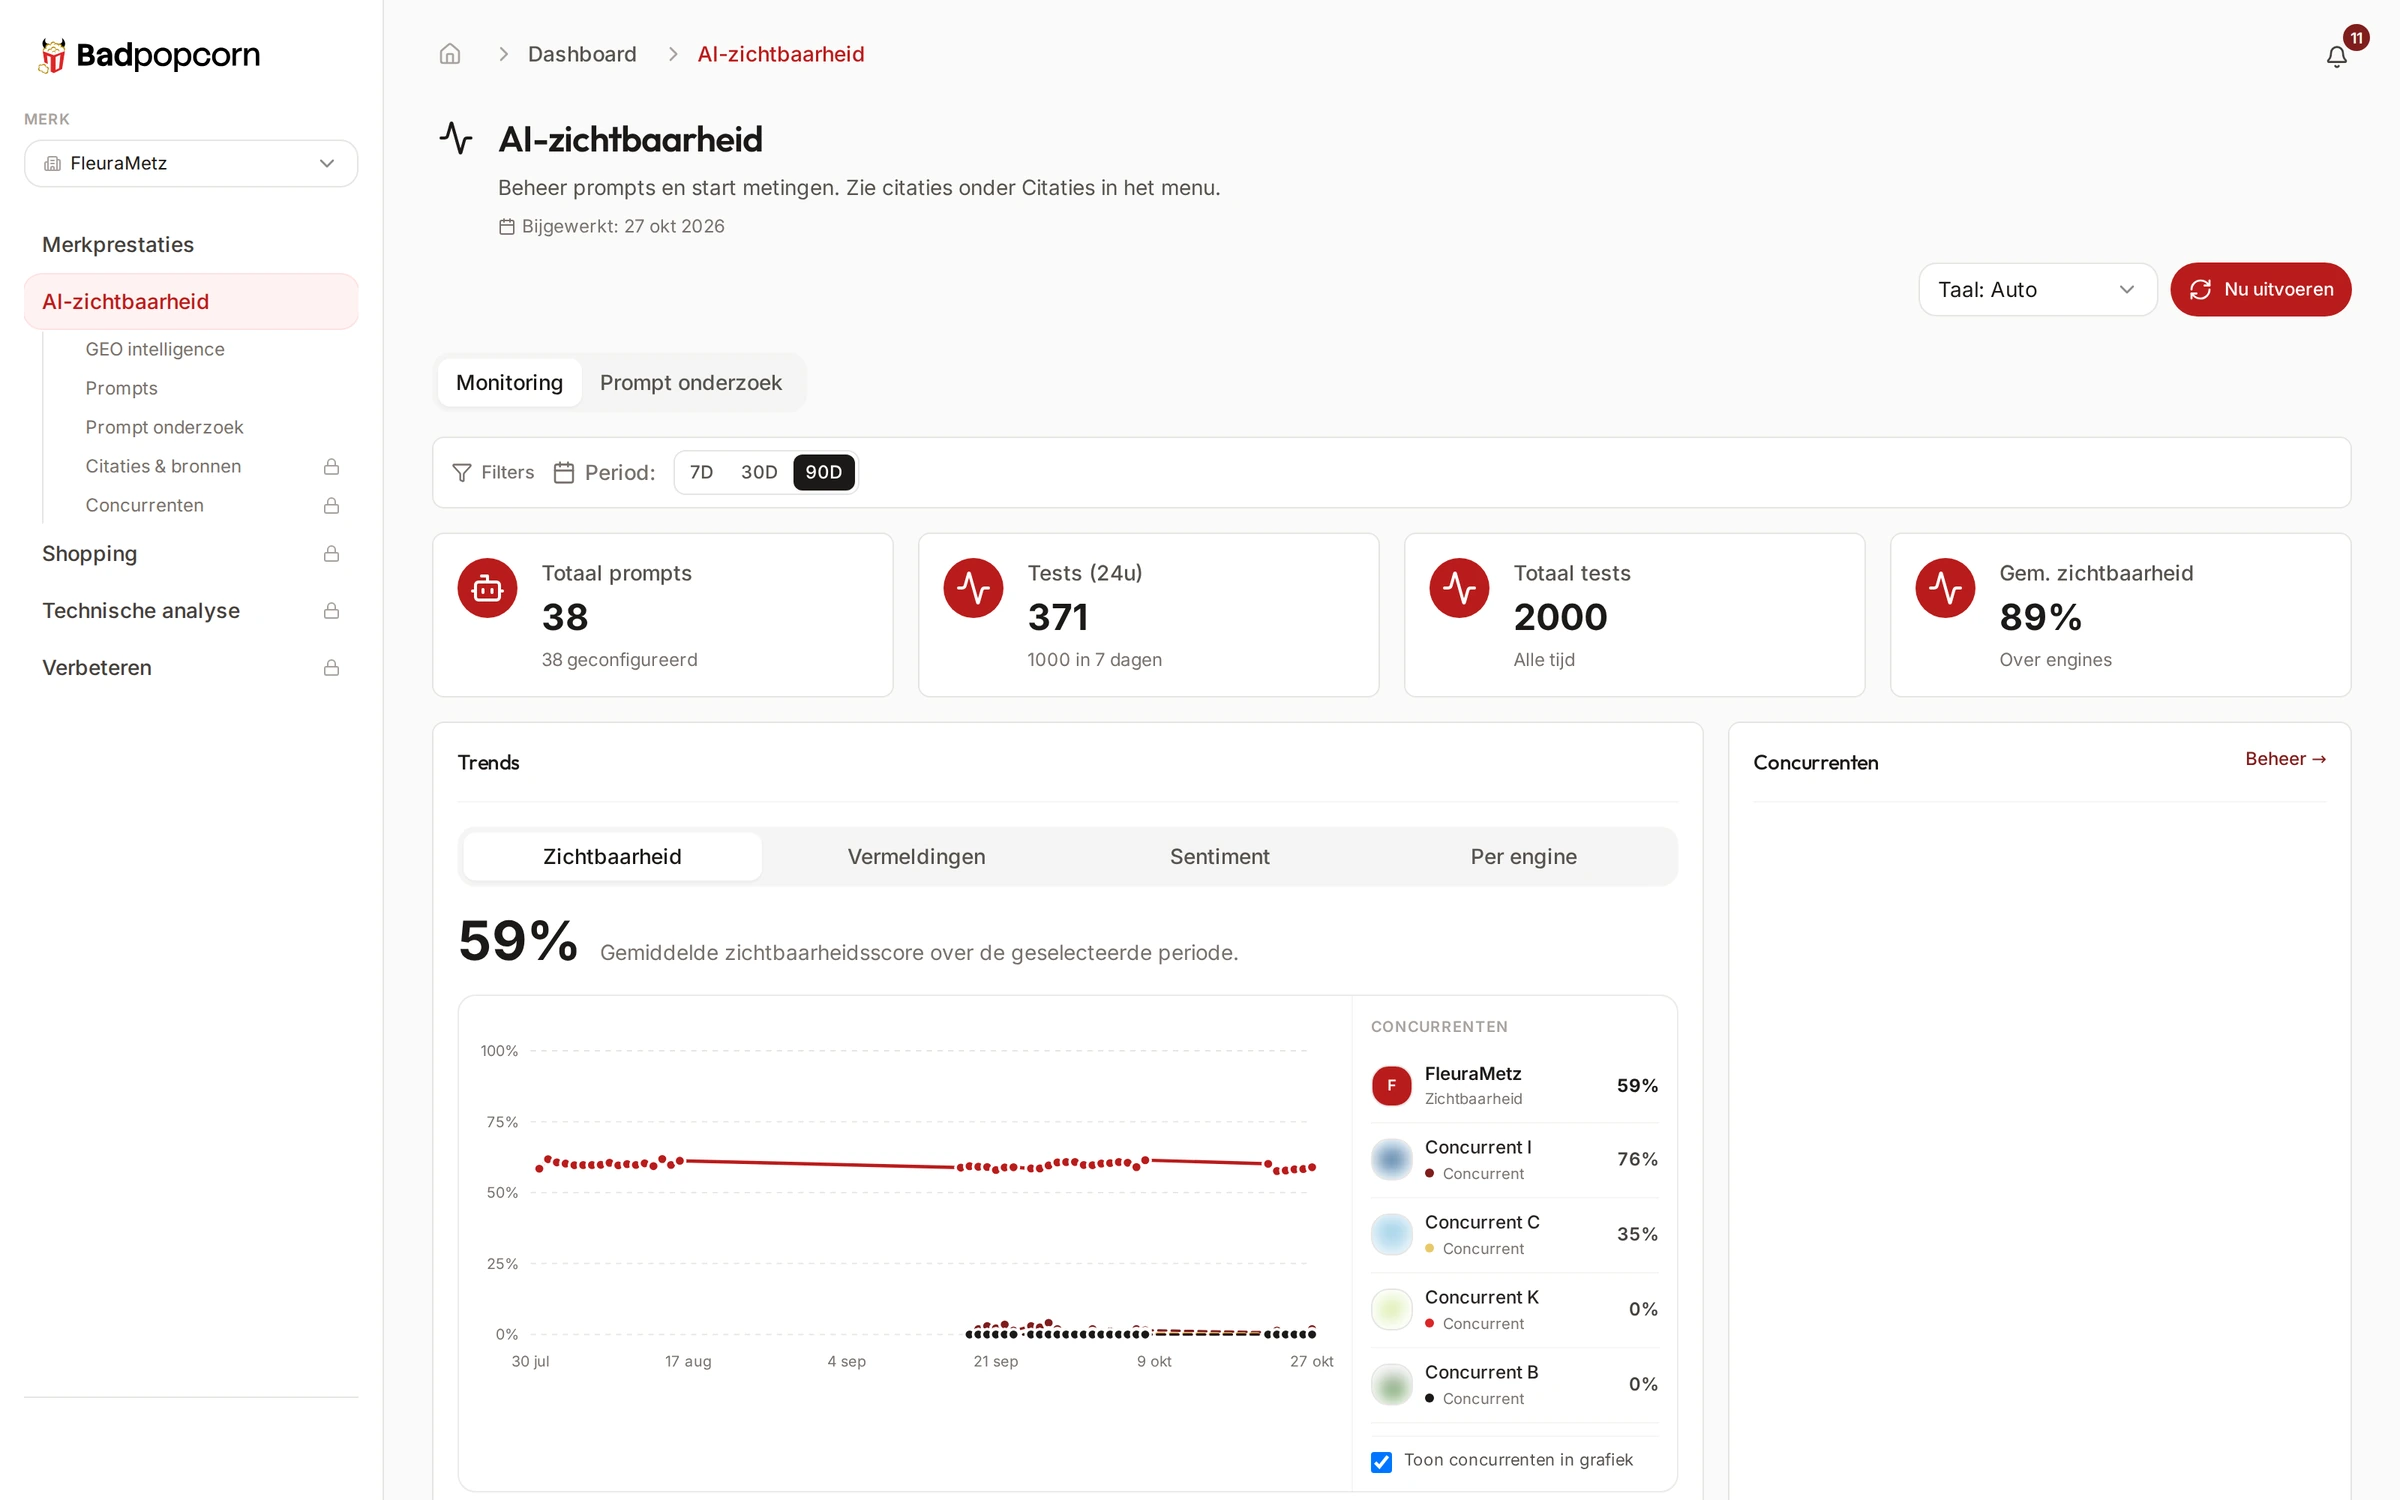Click the pulse icon on Tests (24u) card

(x=973, y=588)
